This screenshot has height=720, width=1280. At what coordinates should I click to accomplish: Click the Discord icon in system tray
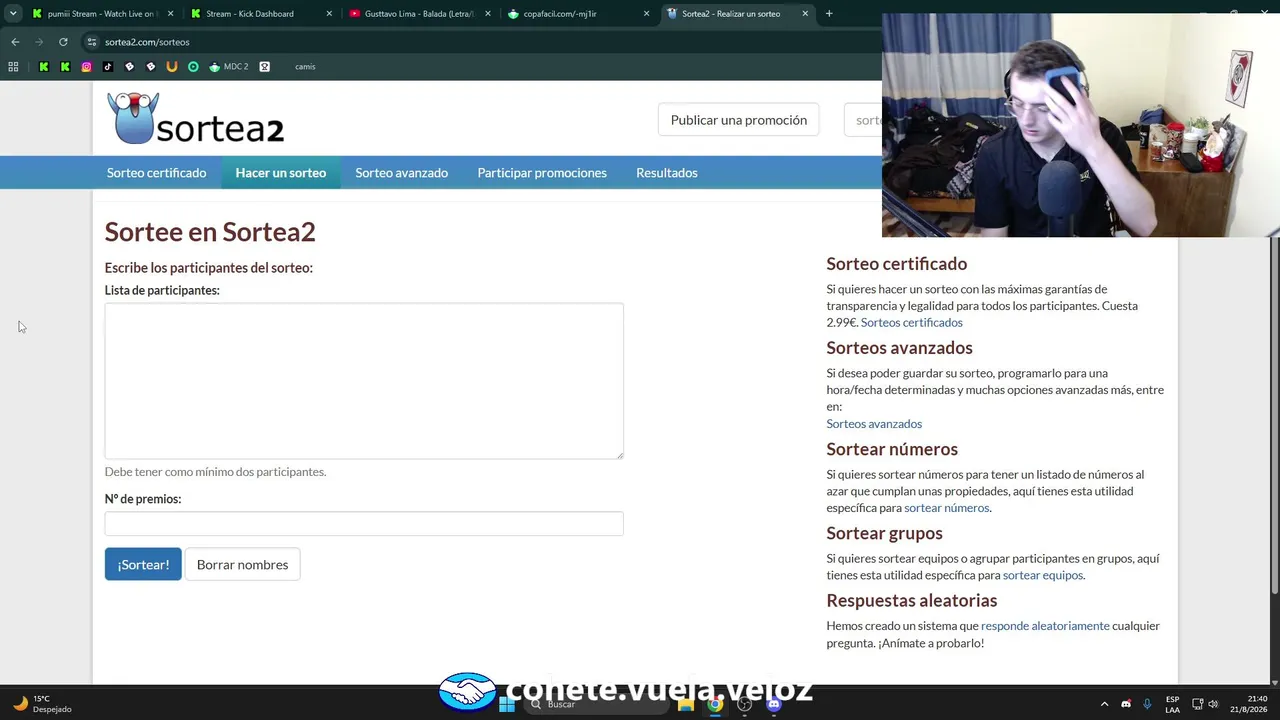(1126, 704)
